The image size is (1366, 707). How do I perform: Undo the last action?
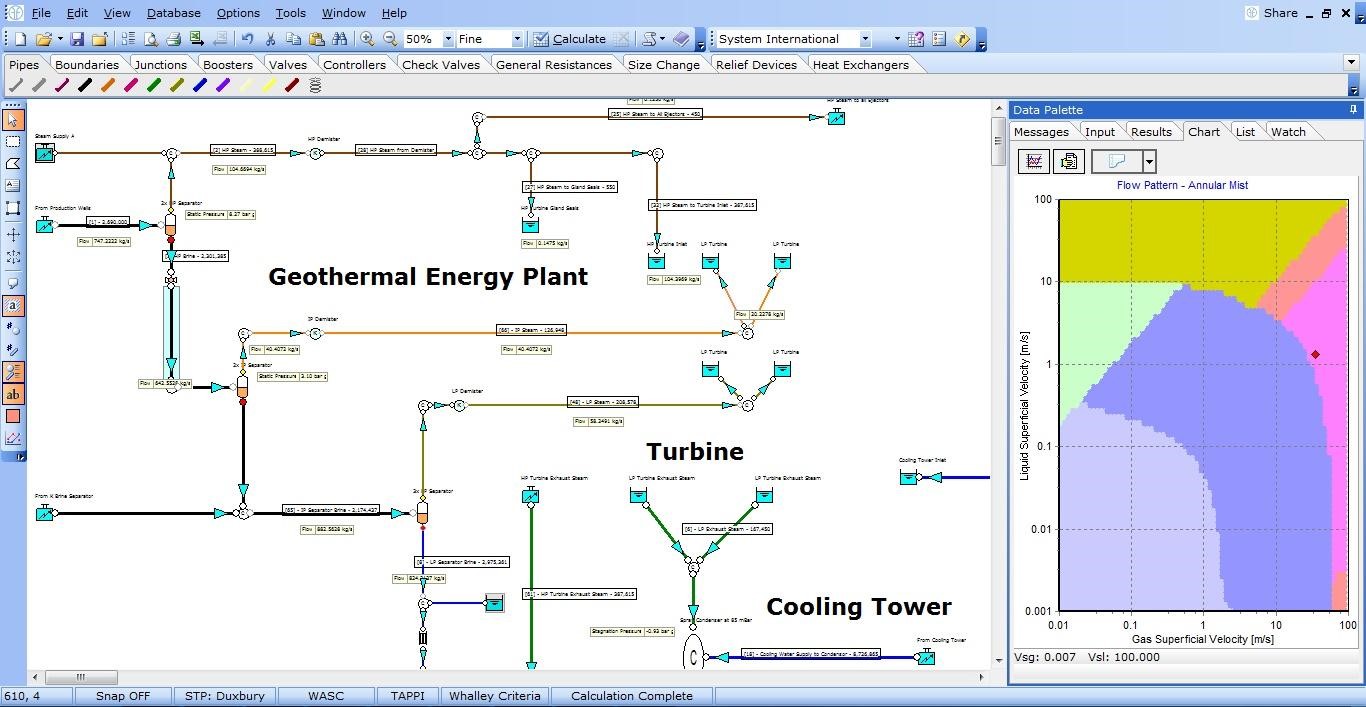[x=248, y=39]
